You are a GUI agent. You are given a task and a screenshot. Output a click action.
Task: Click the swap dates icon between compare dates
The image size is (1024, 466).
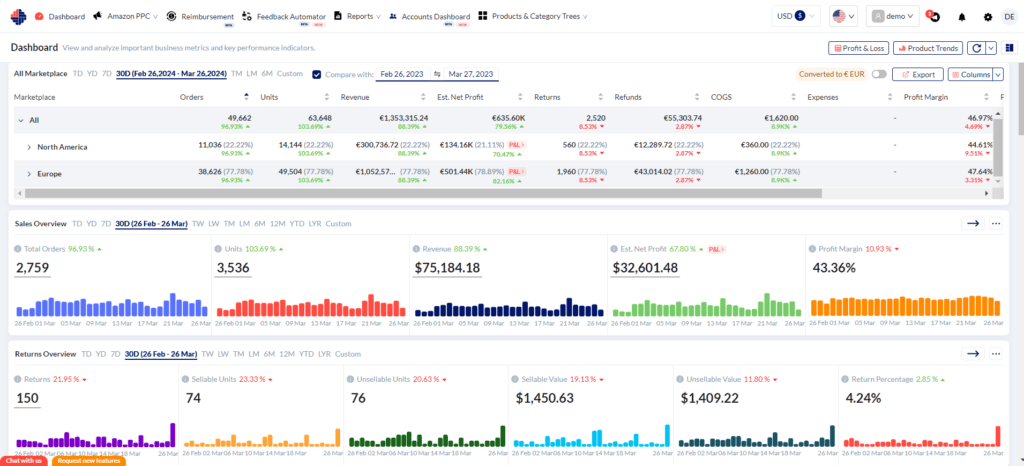tap(437, 74)
